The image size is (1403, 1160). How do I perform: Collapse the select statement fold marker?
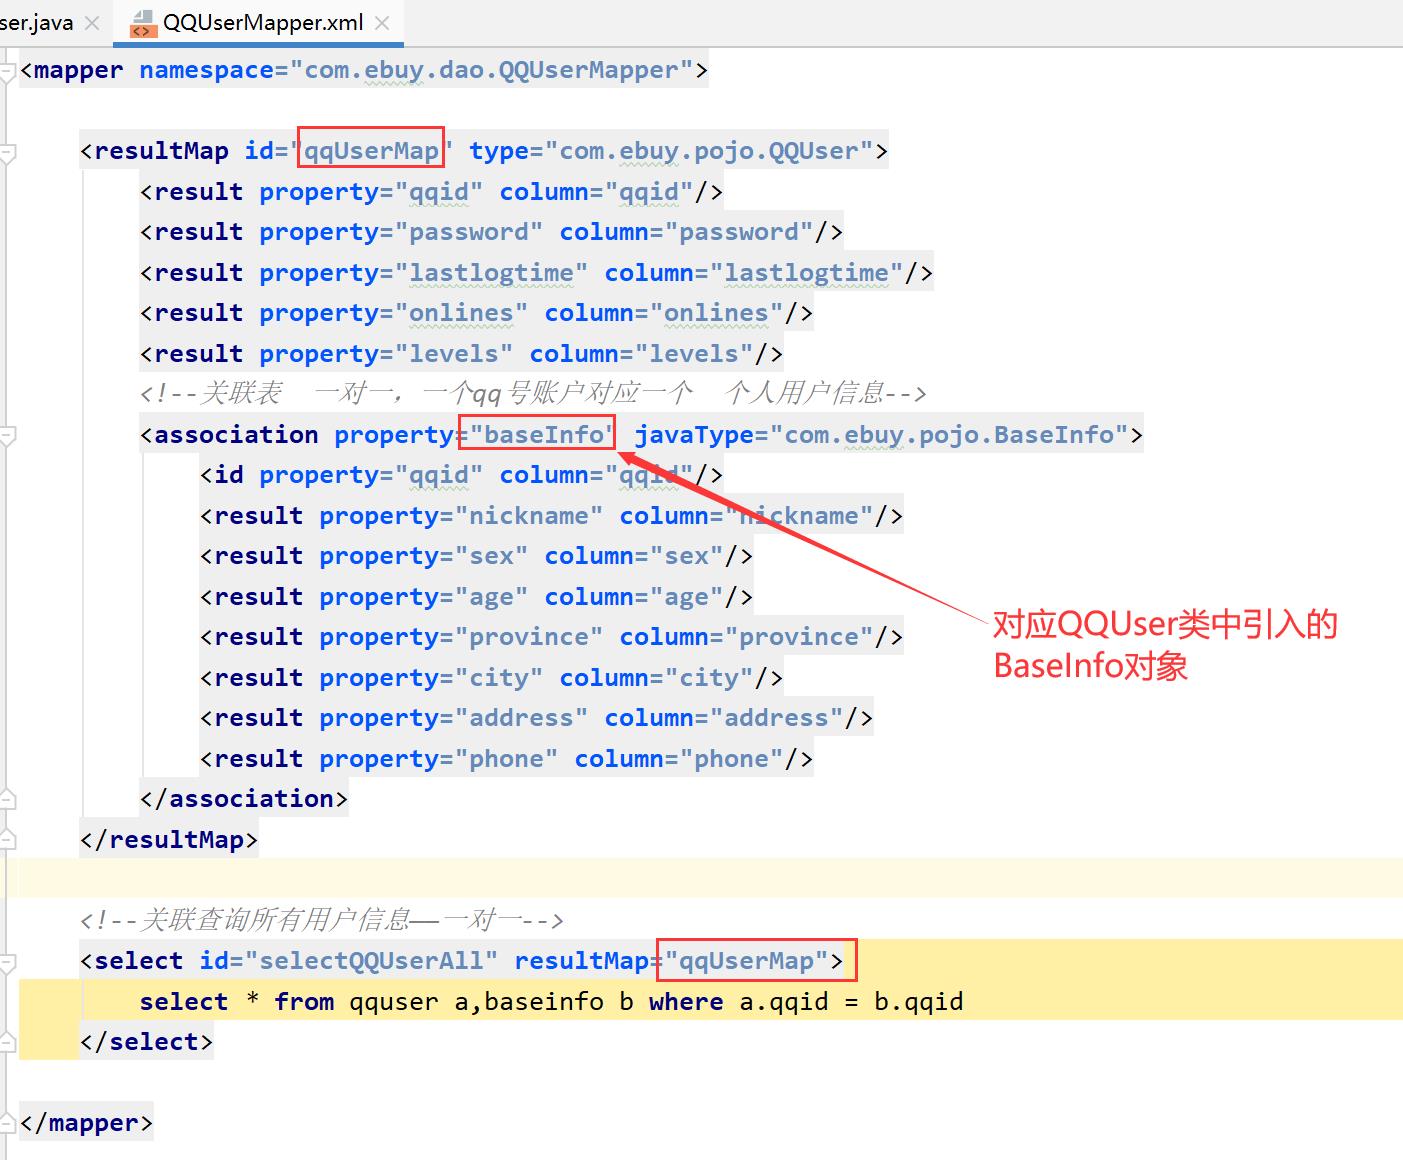(x=7, y=963)
